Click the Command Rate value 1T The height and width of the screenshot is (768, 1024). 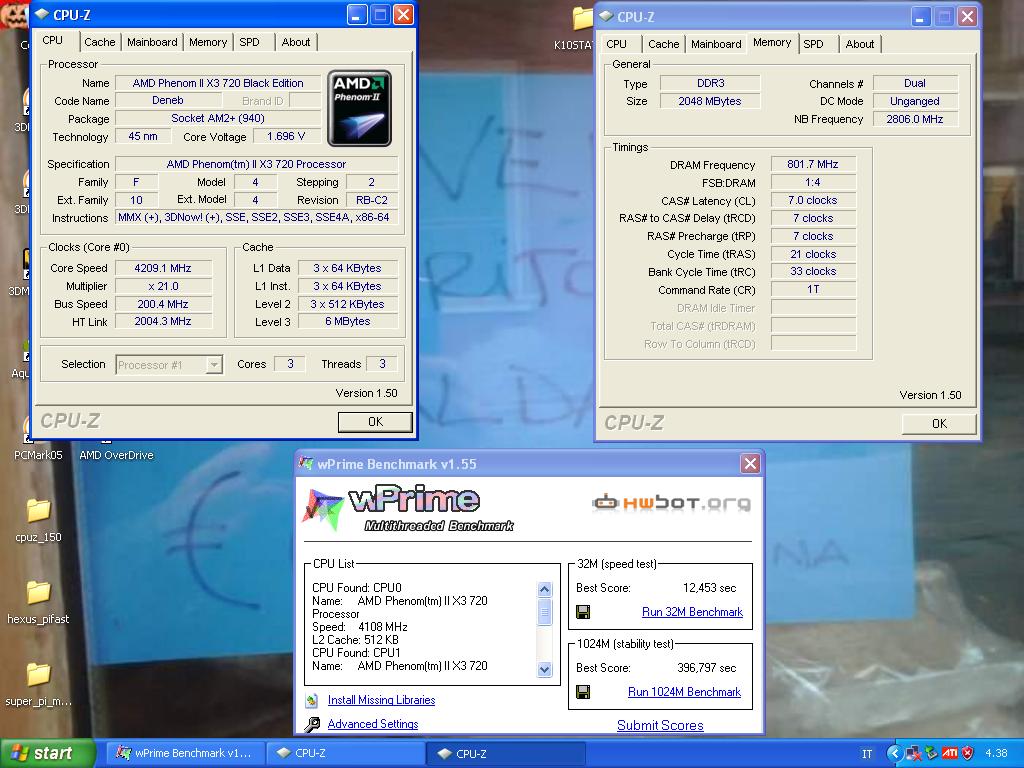click(x=813, y=289)
